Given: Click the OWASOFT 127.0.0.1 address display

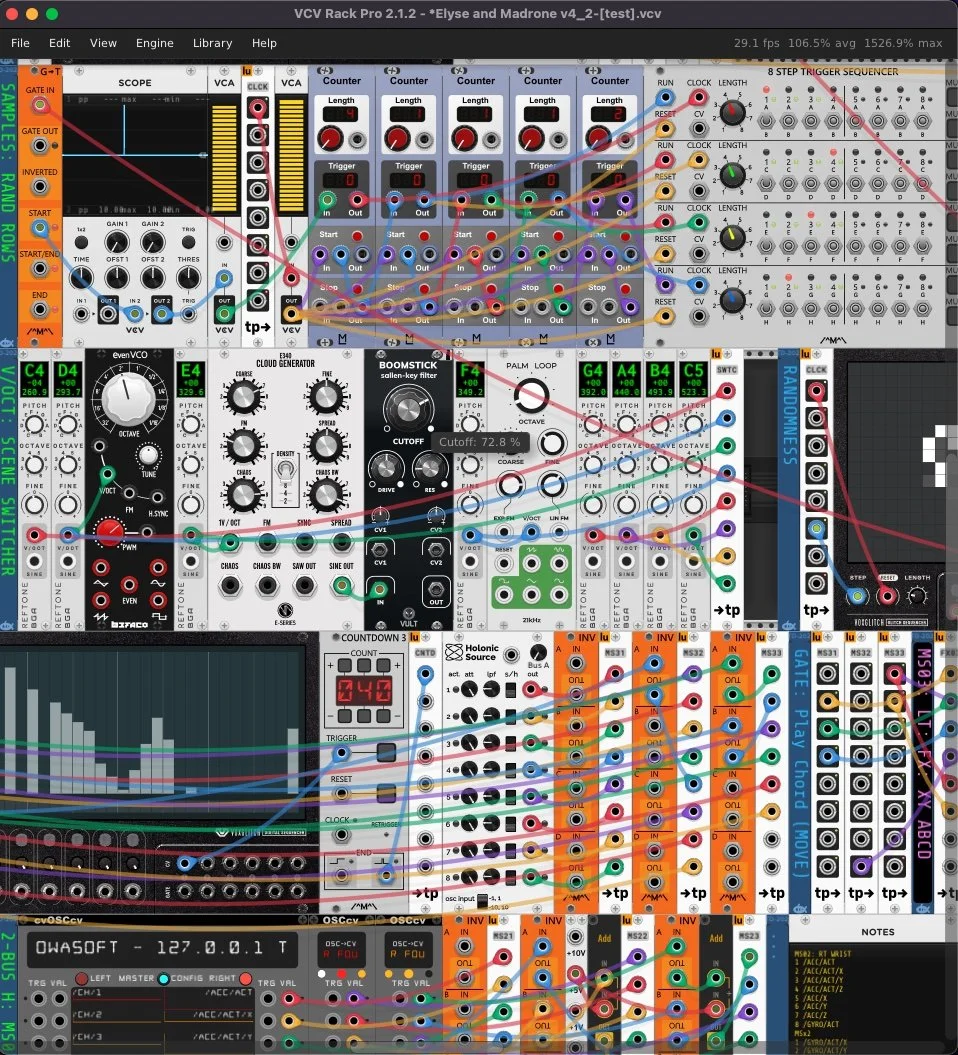Looking at the screenshot, I should (161, 947).
